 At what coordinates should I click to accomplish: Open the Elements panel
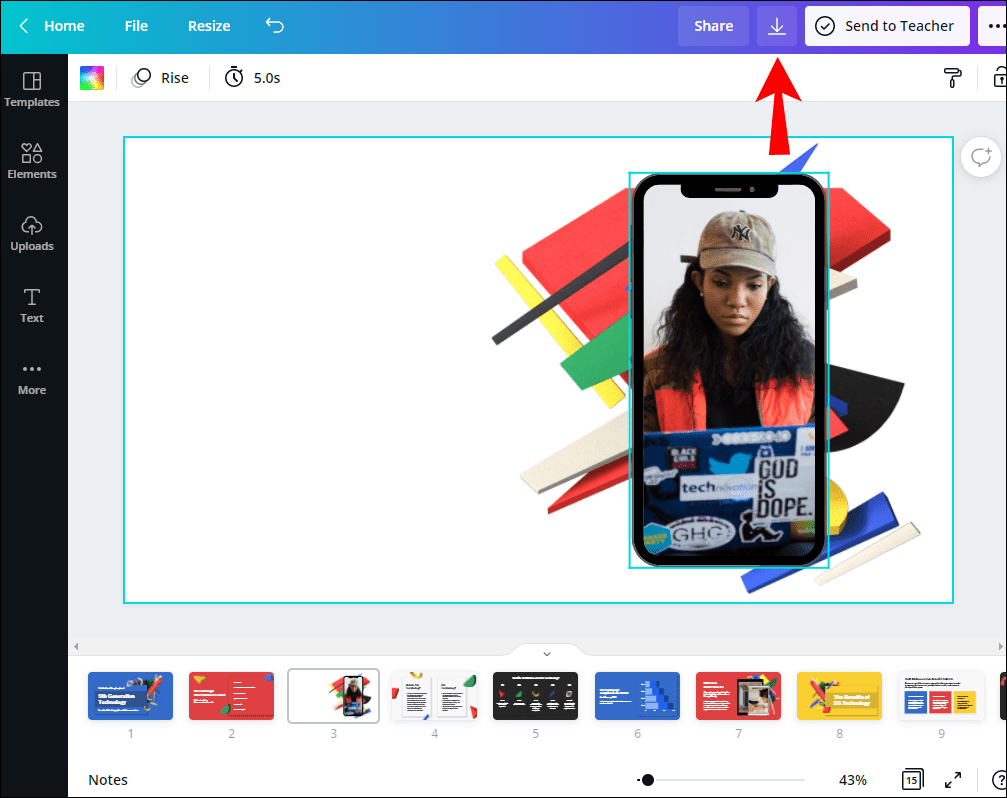pos(32,160)
